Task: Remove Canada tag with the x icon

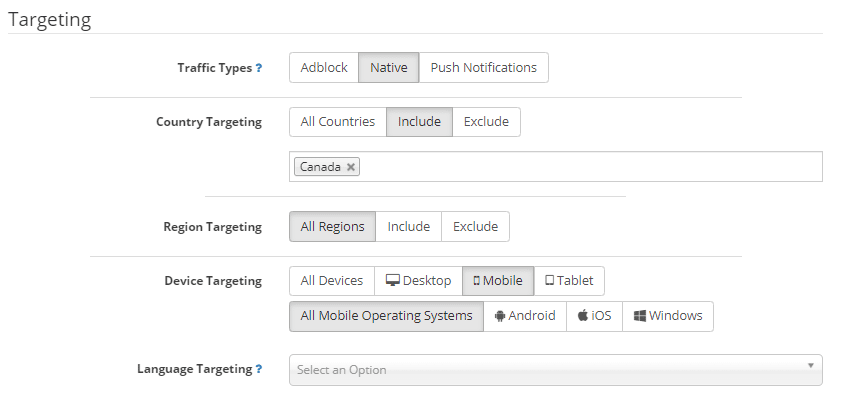Action: pyautogui.click(x=350, y=167)
